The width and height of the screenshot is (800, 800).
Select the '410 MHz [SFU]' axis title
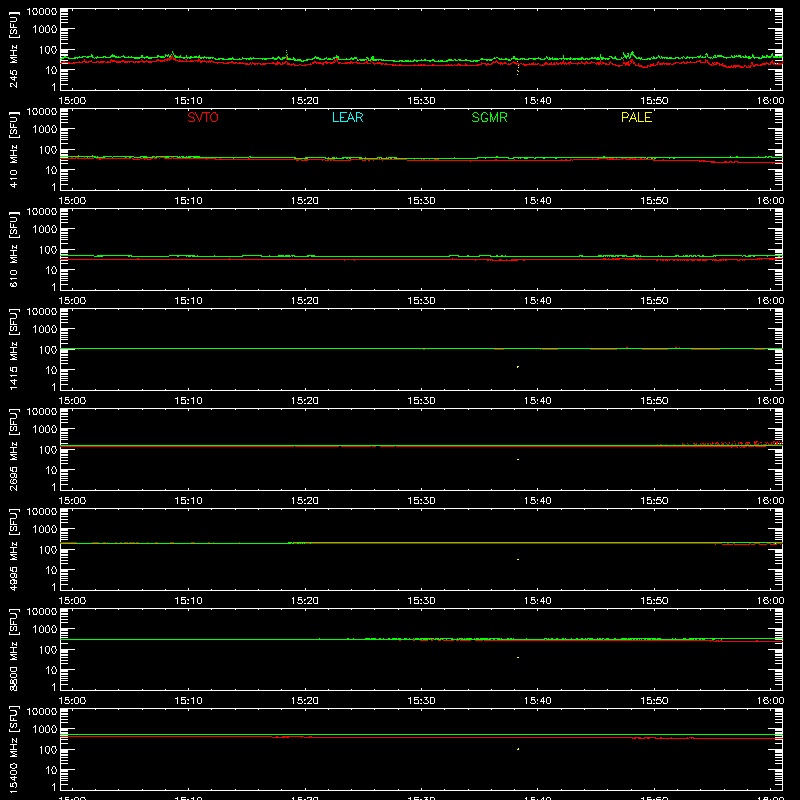click(13, 150)
